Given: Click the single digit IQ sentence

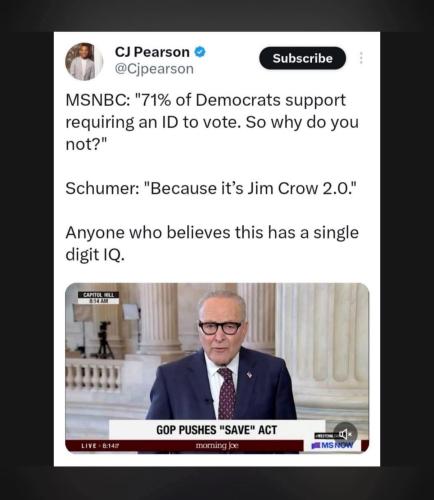Looking at the screenshot, I should click(212, 243).
